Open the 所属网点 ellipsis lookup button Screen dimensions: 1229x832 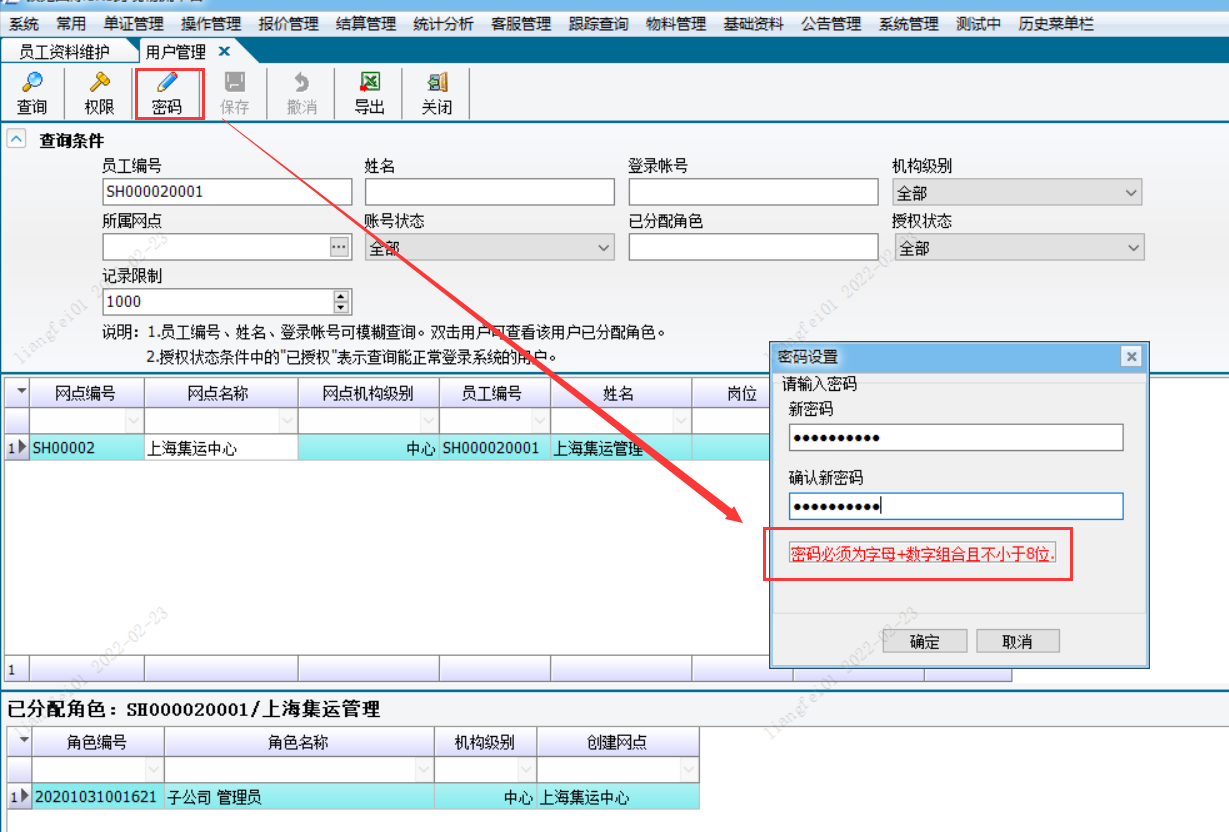[340, 246]
